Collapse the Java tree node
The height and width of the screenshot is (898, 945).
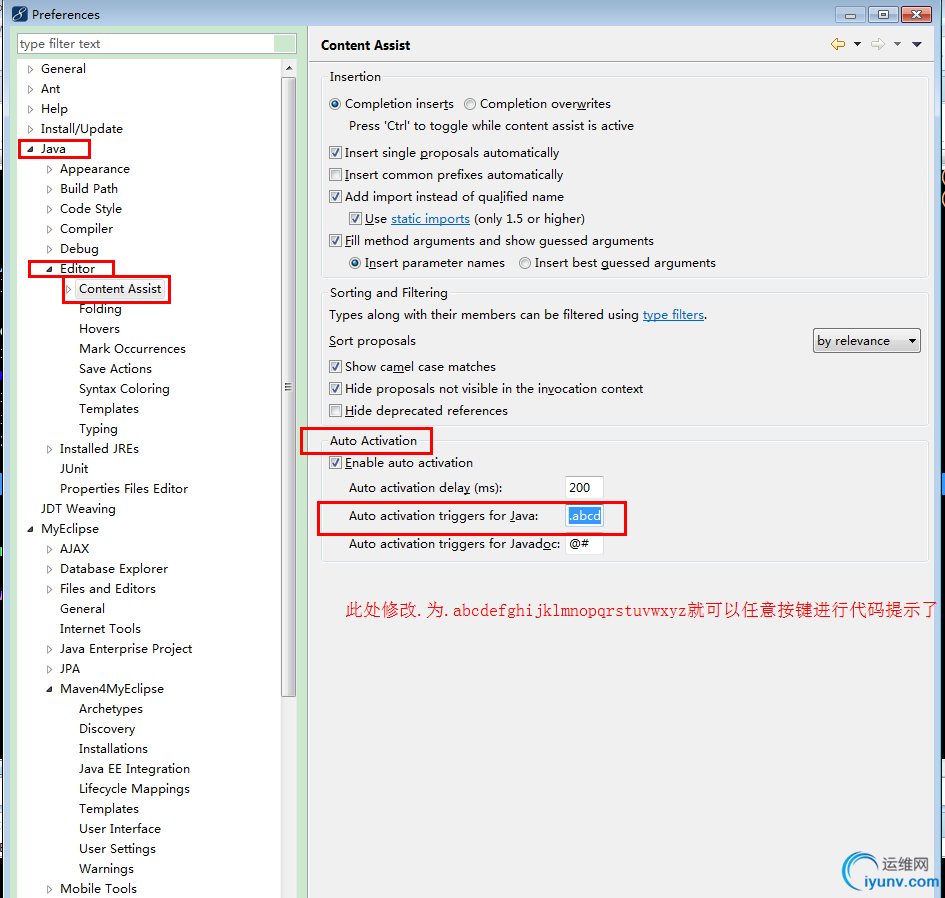tap(30, 149)
